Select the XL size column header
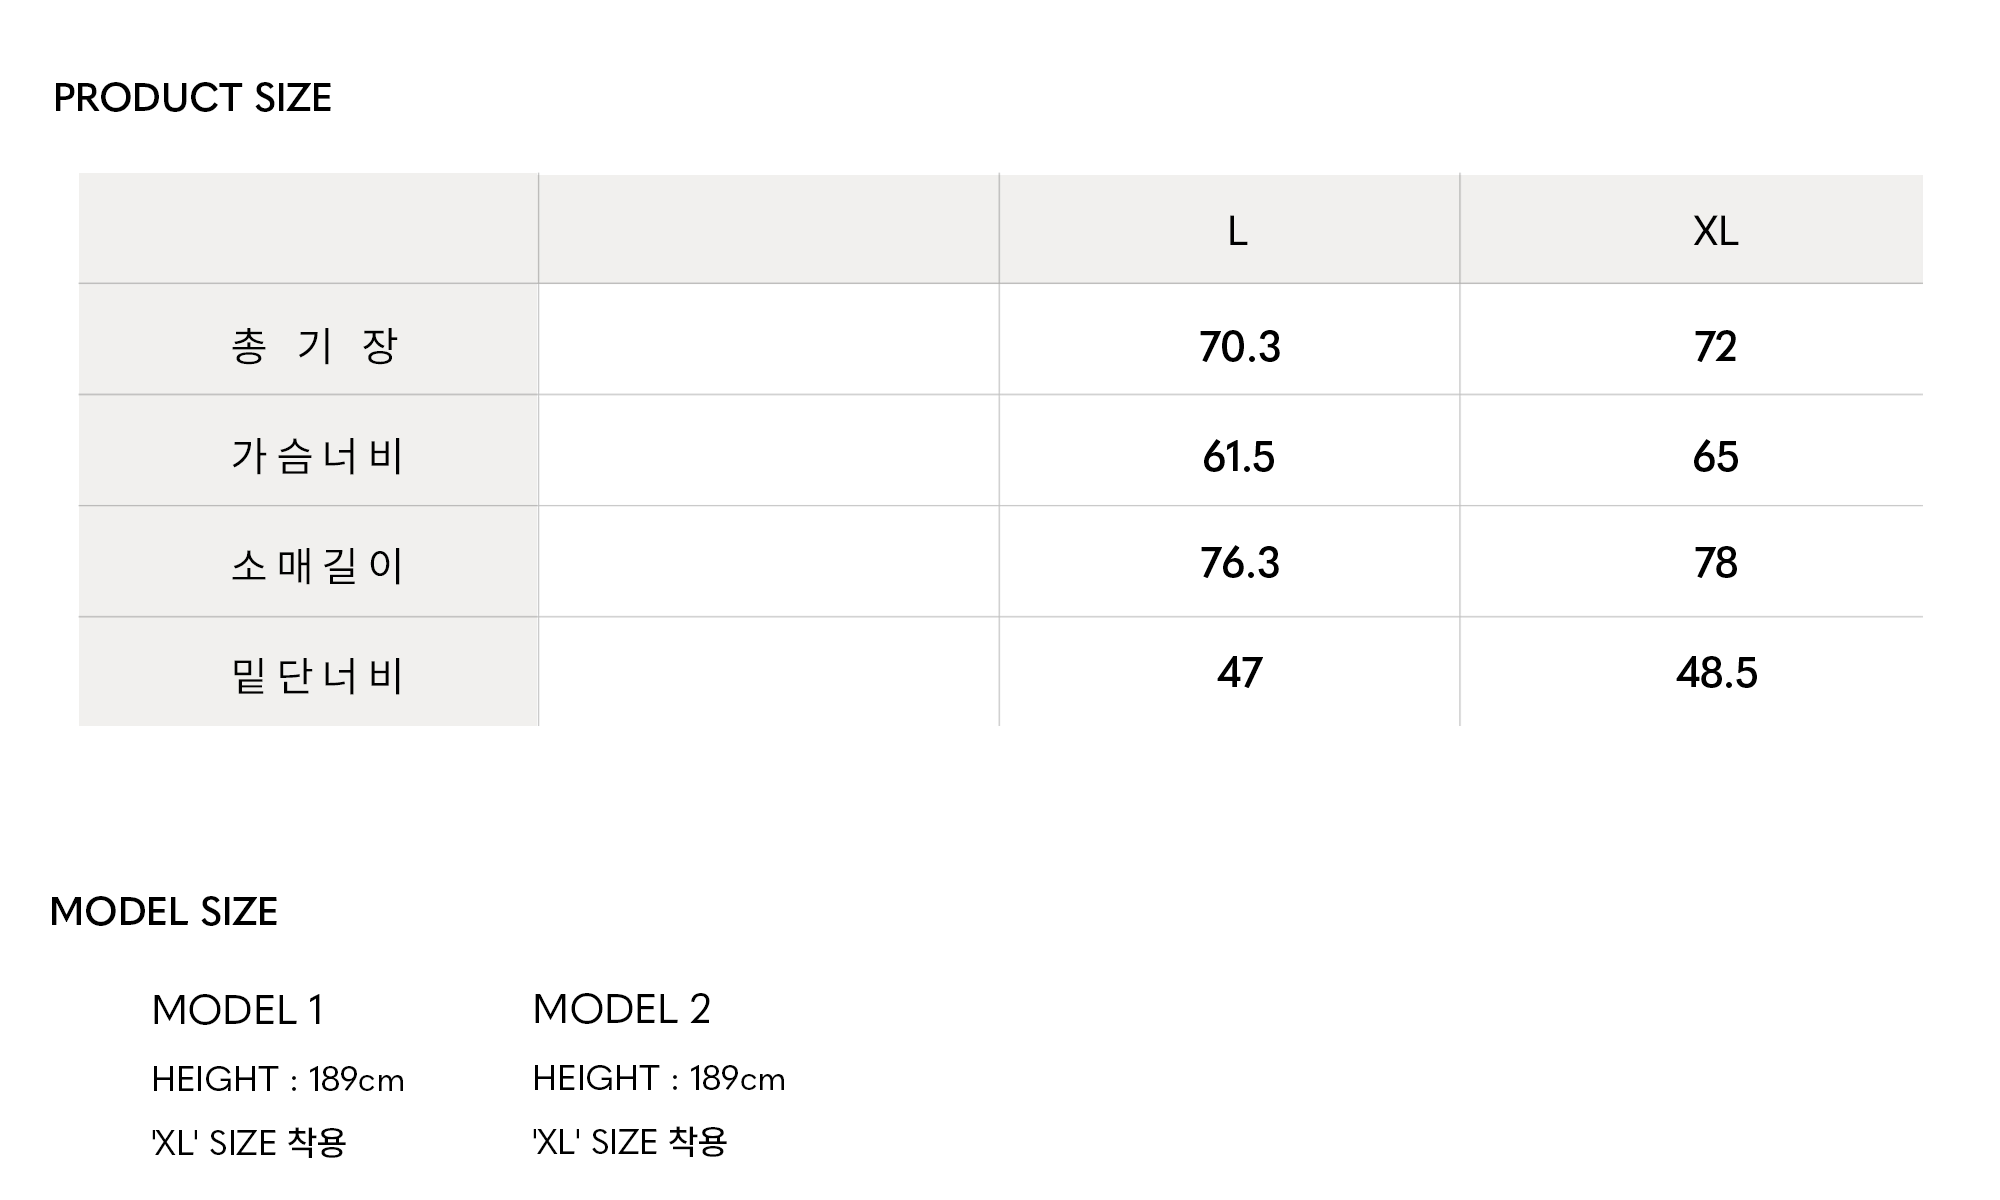The image size is (2000, 1200). tap(1715, 231)
